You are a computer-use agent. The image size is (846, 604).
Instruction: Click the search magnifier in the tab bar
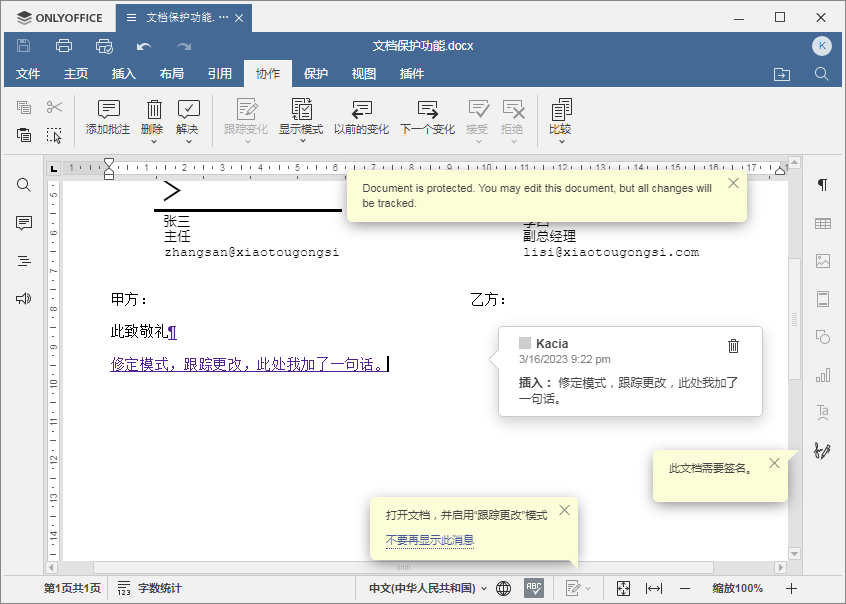click(822, 74)
